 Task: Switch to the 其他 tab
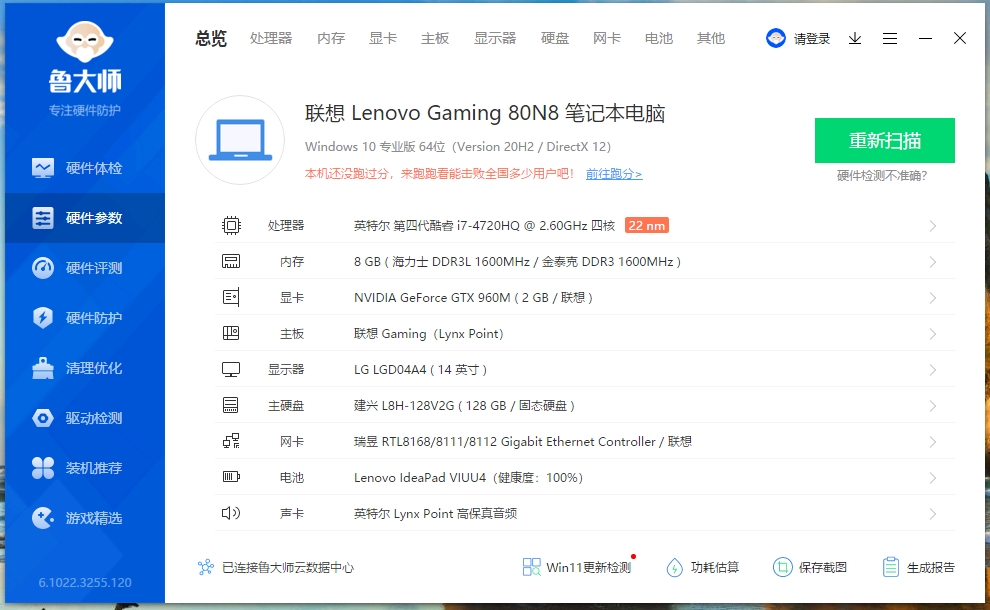click(711, 39)
